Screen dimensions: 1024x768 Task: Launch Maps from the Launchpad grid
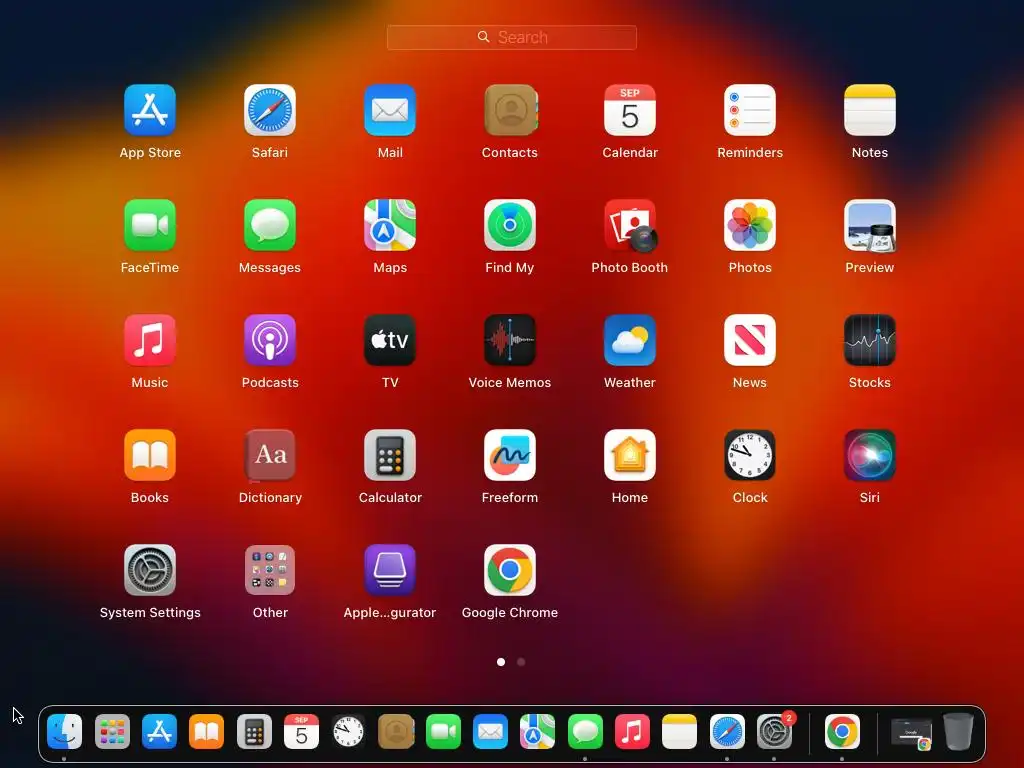point(390,225)
